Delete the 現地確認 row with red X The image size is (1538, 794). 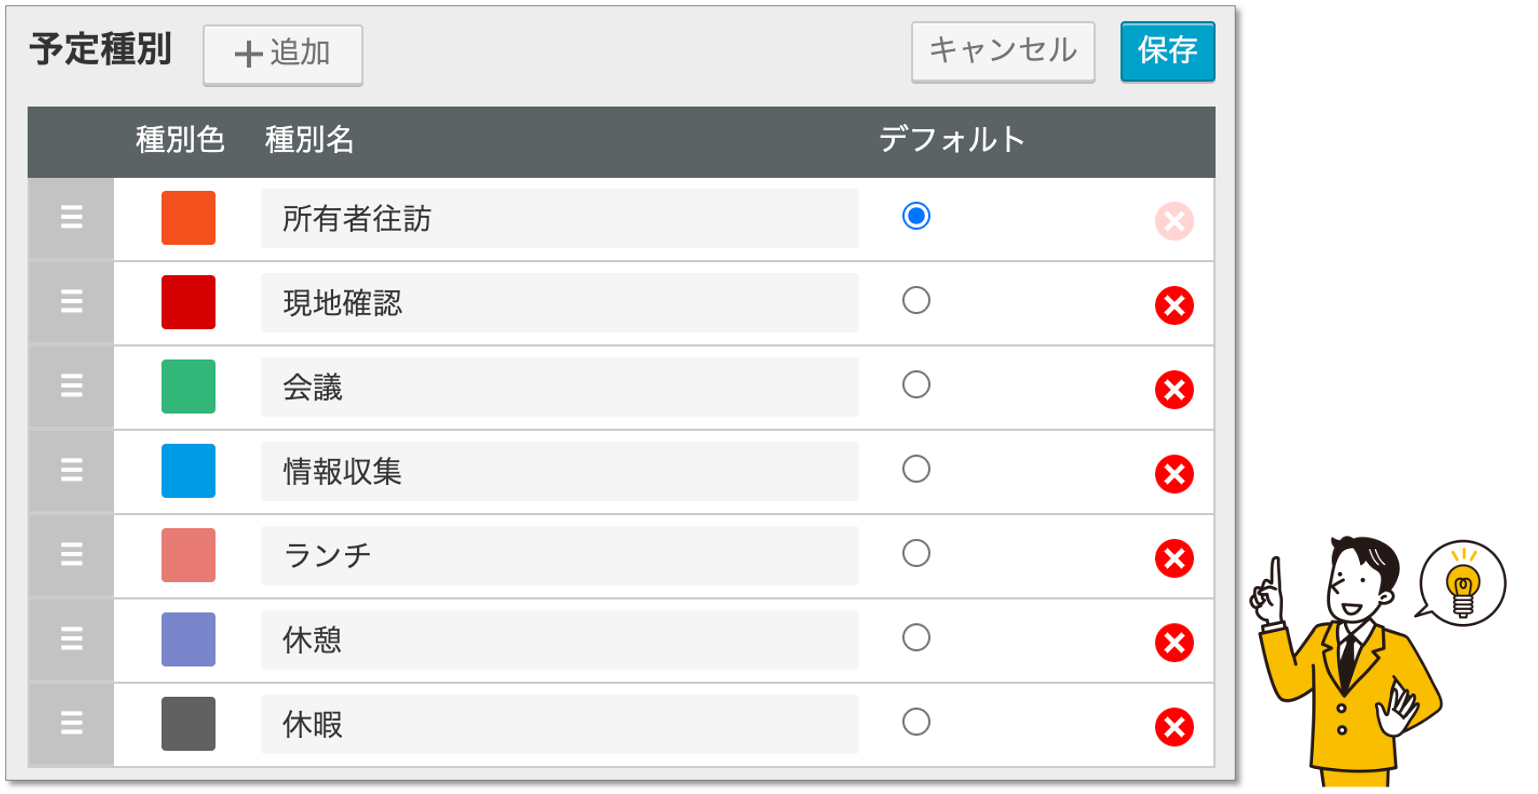[x=1174, y=305]
